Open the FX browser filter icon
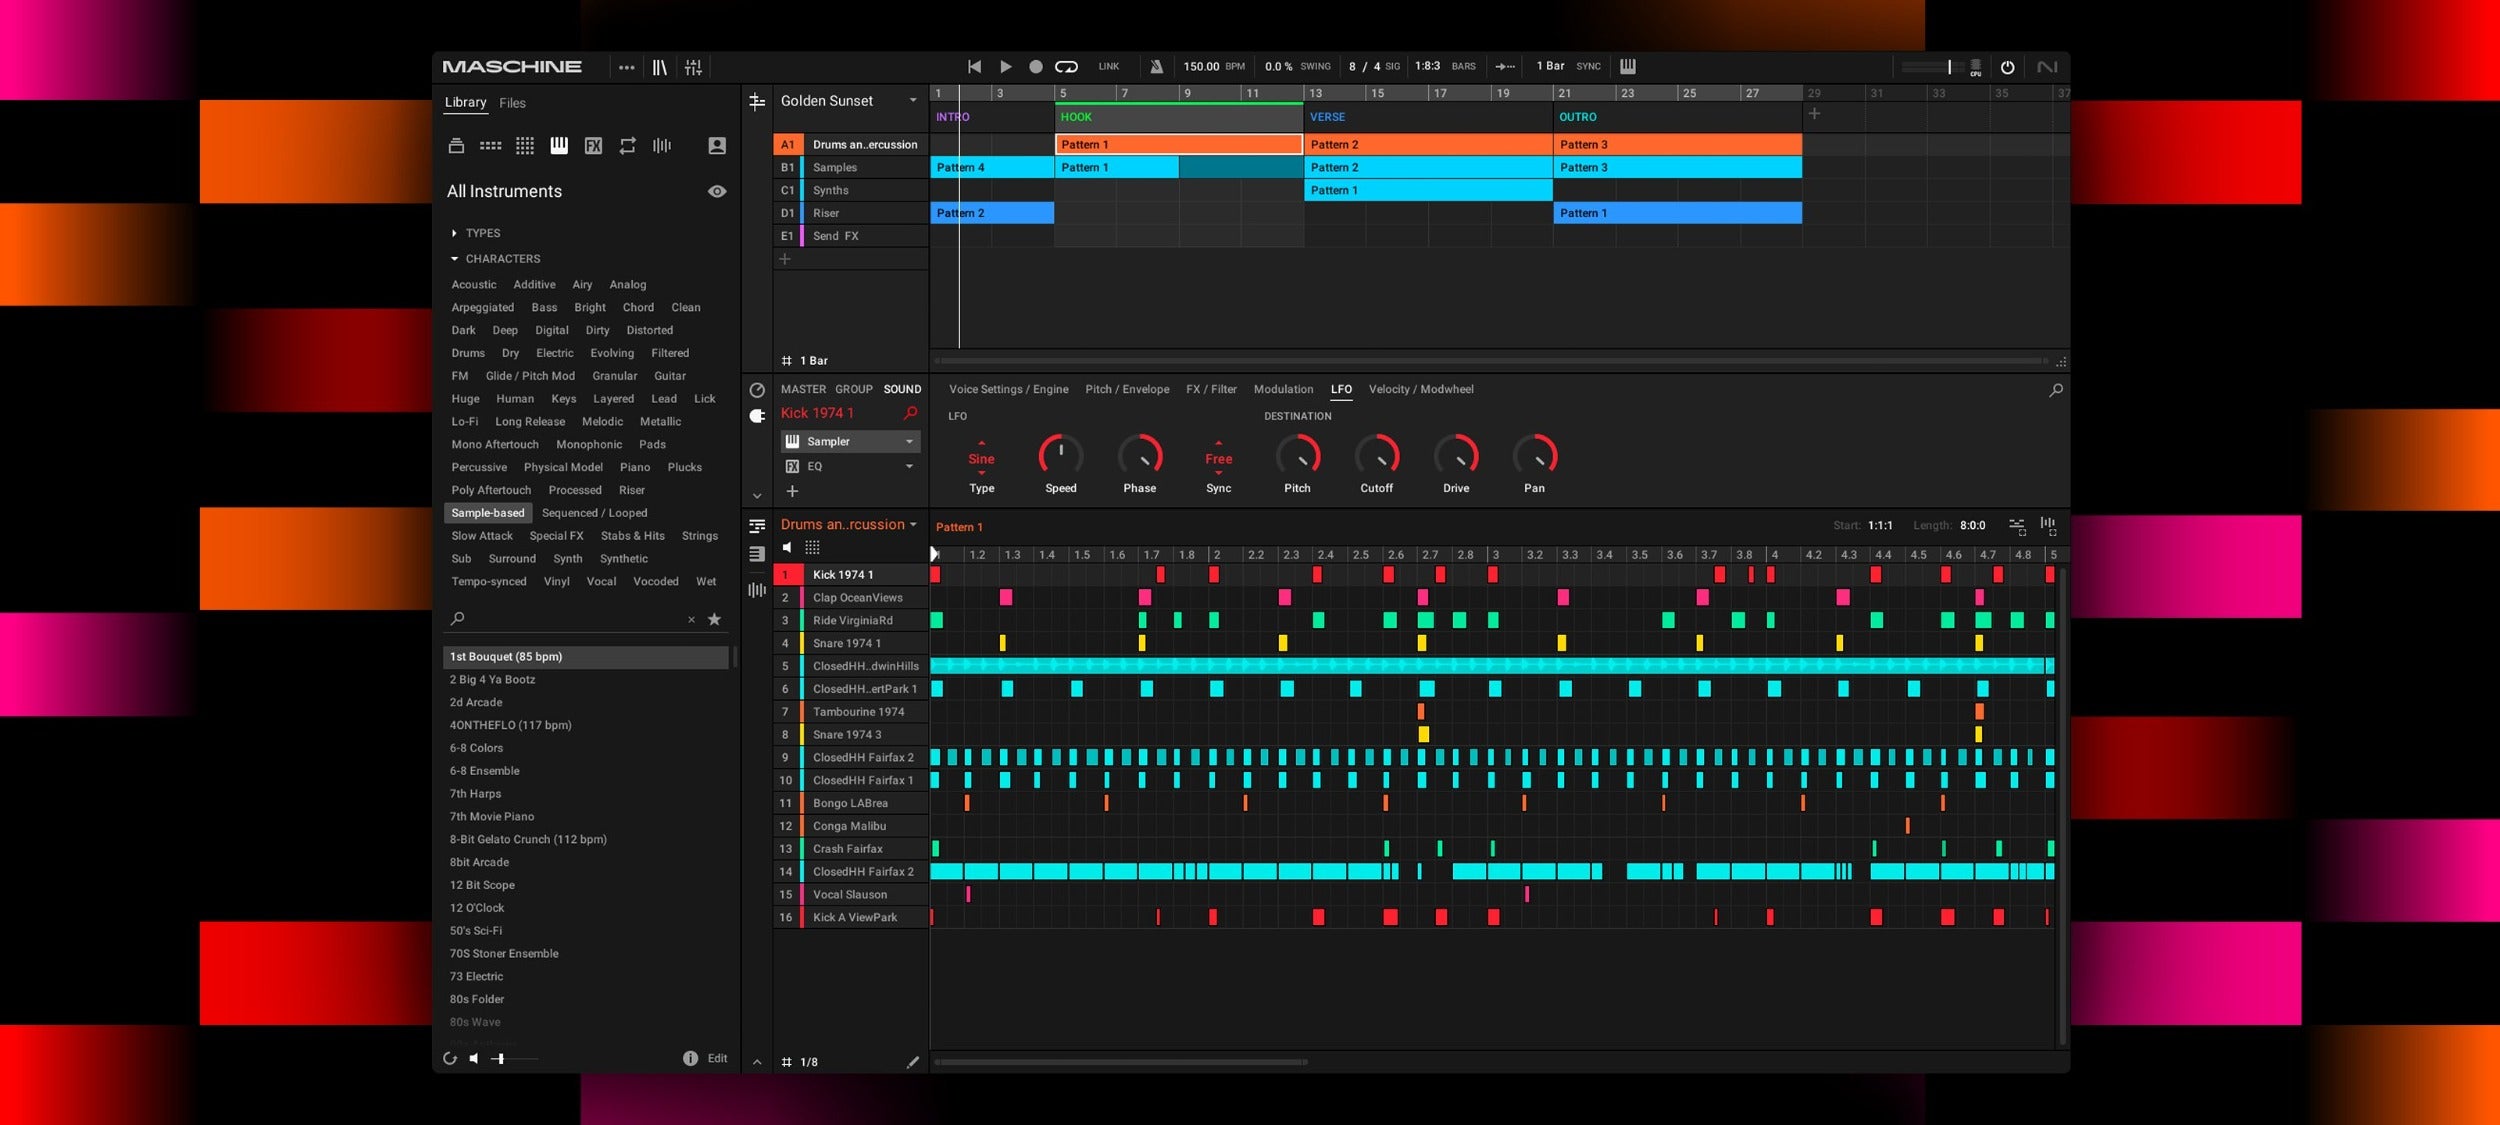Screen dimensions: 2500x1125 pos(594,145)
